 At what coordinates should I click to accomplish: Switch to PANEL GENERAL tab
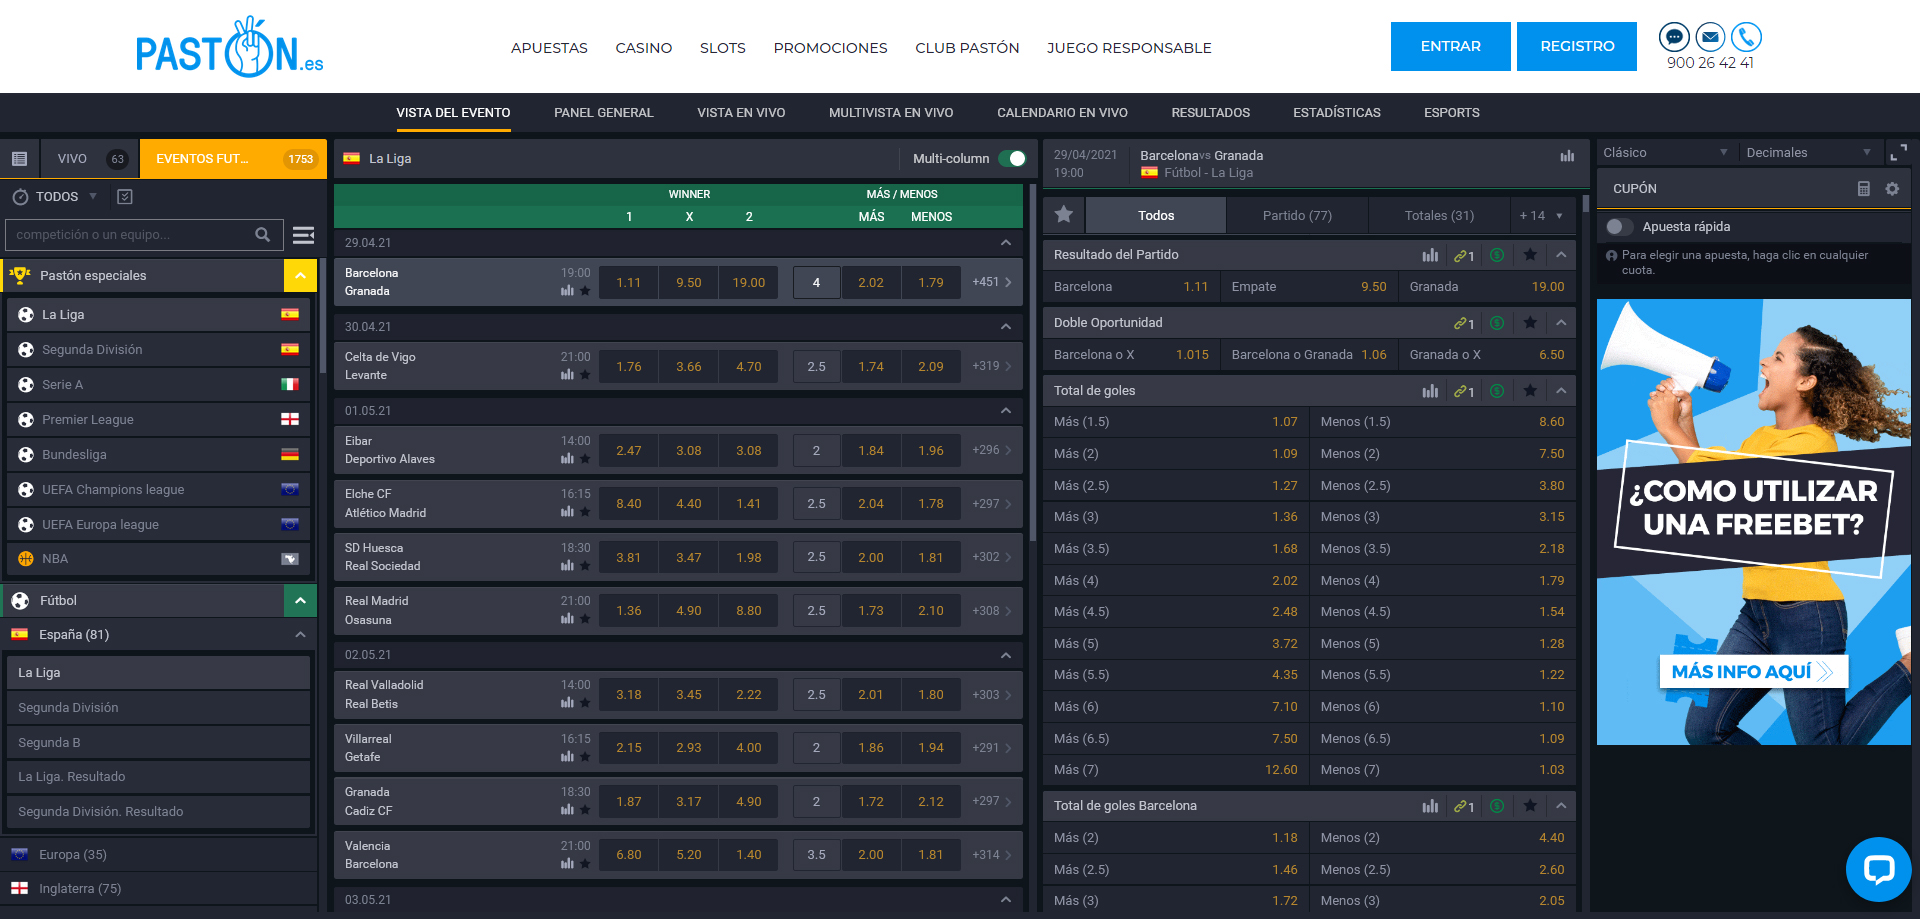[604, 113]
